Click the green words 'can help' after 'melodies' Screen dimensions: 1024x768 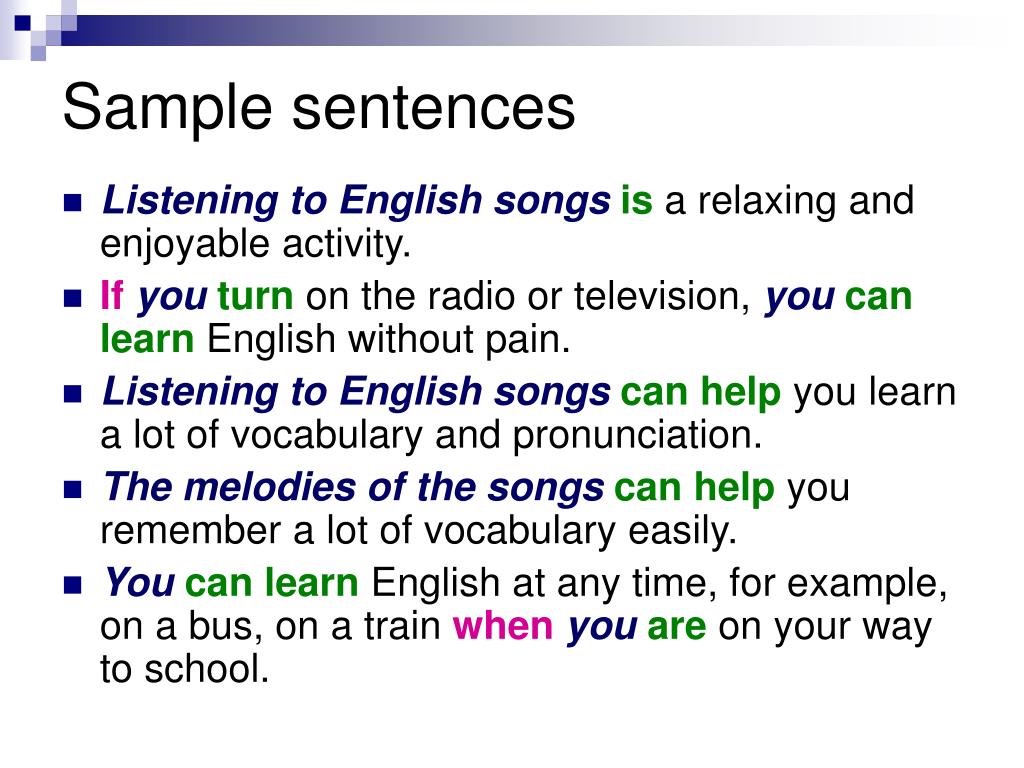tap(694, 487)
